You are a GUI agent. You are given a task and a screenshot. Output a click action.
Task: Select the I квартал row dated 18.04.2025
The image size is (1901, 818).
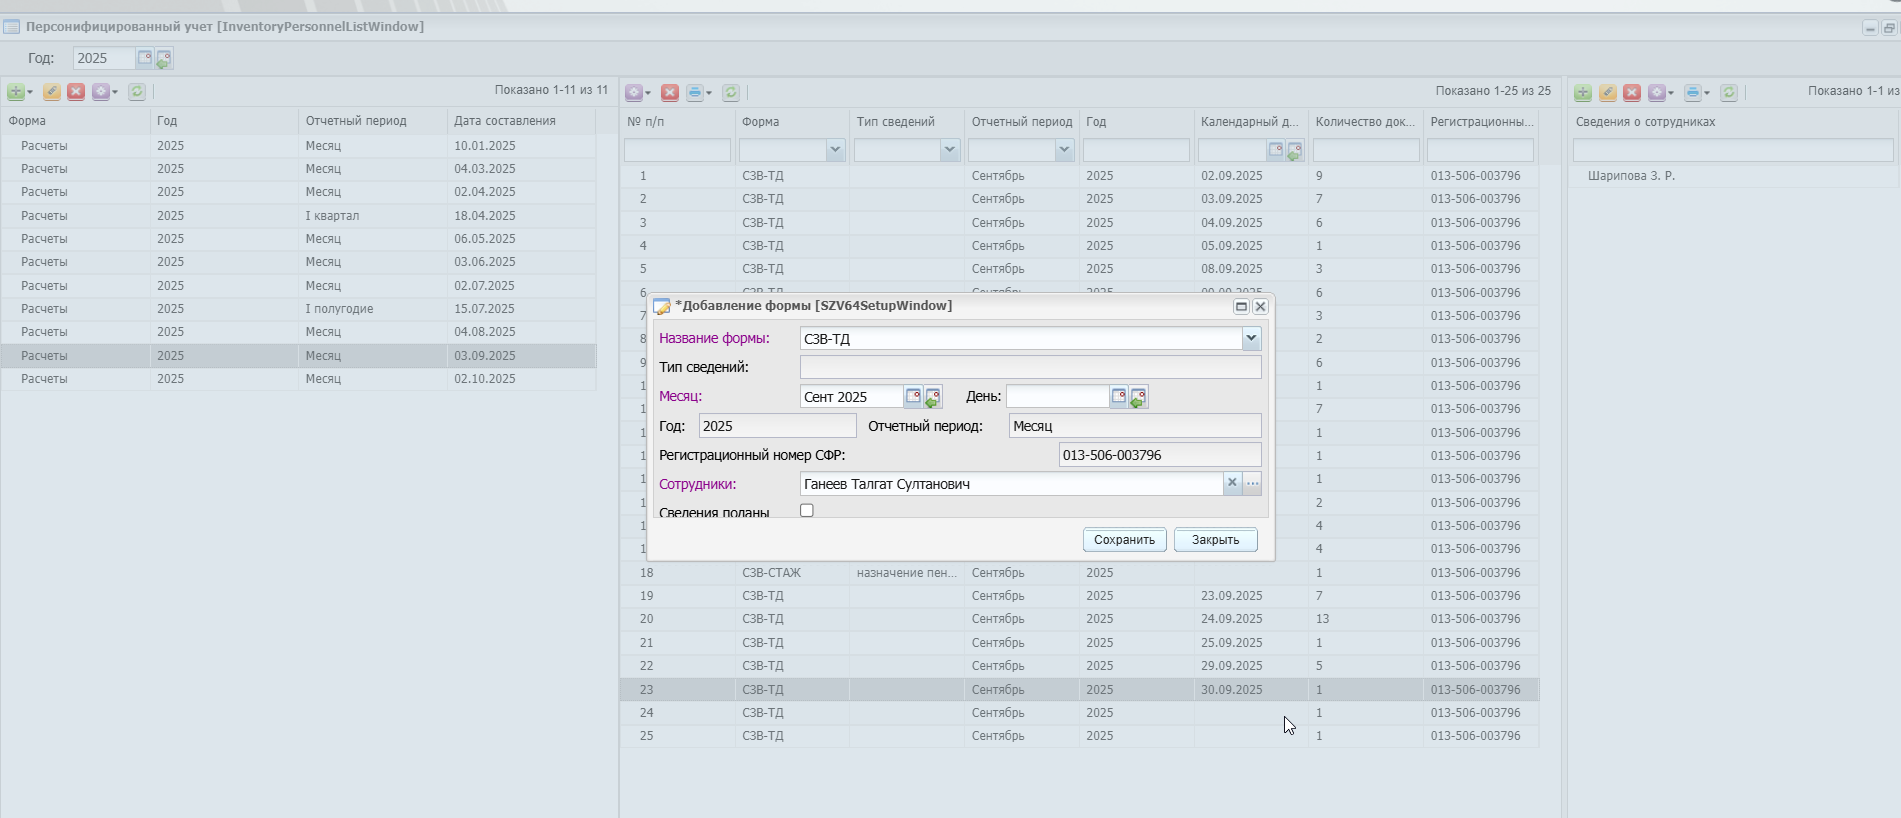(298, 216)
